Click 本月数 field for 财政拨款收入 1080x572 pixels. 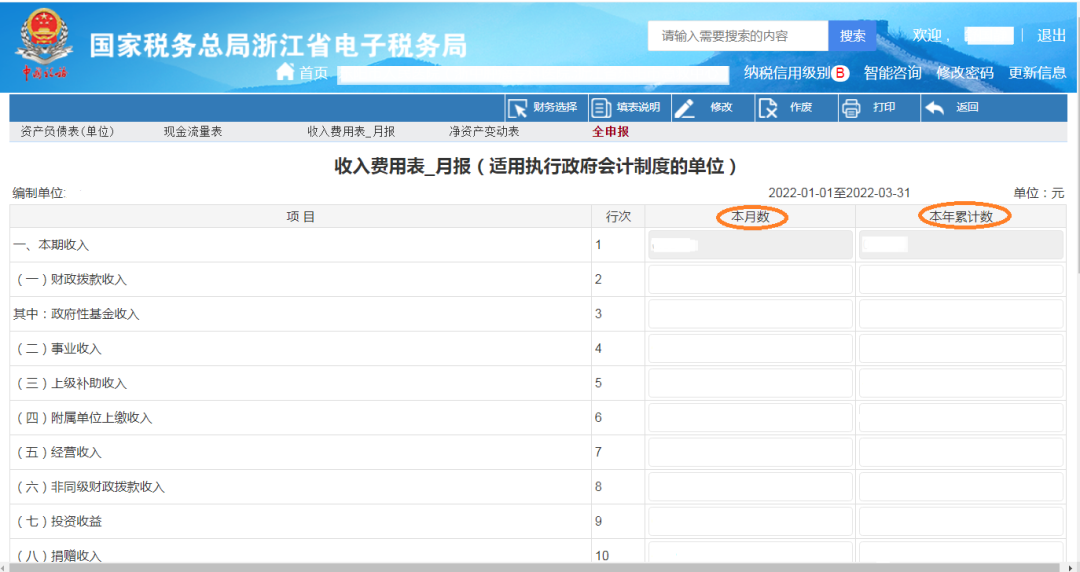pos(750,280)
